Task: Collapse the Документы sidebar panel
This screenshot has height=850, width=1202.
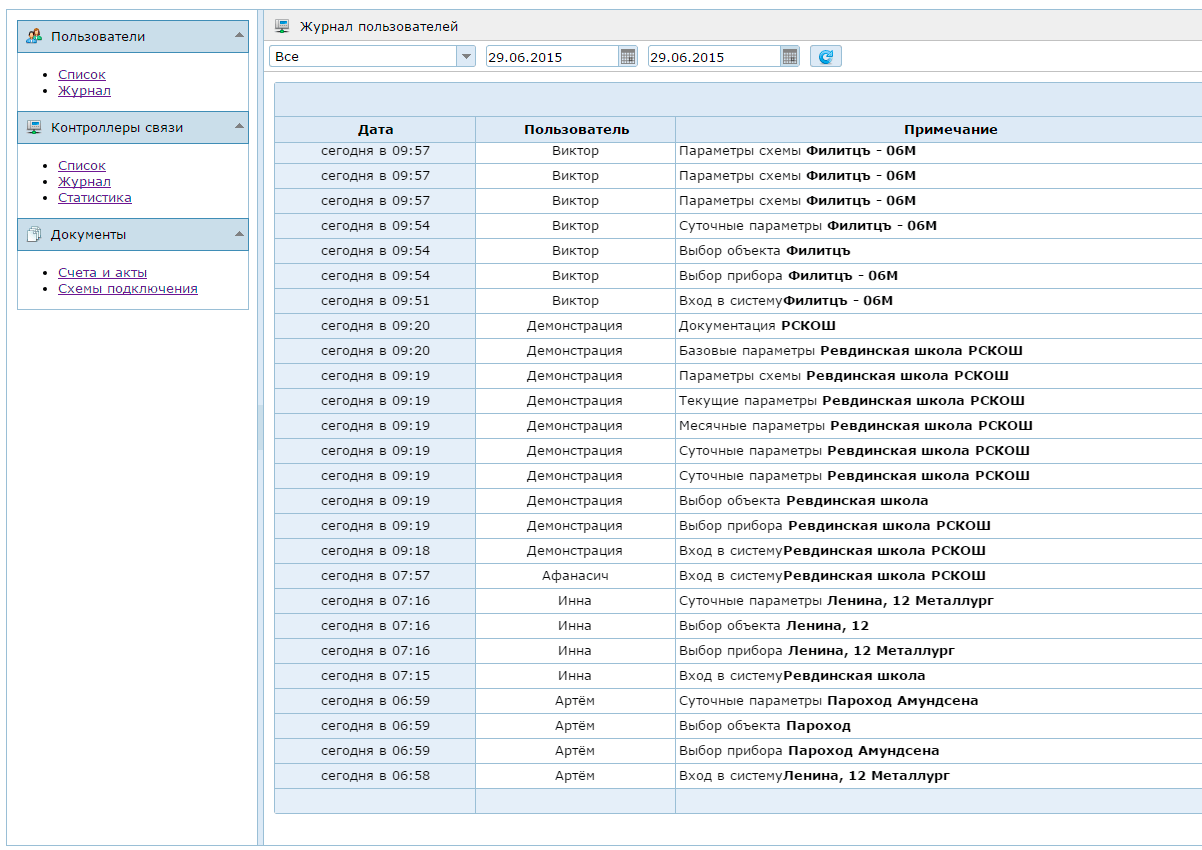Action: [x=239, y=234]
